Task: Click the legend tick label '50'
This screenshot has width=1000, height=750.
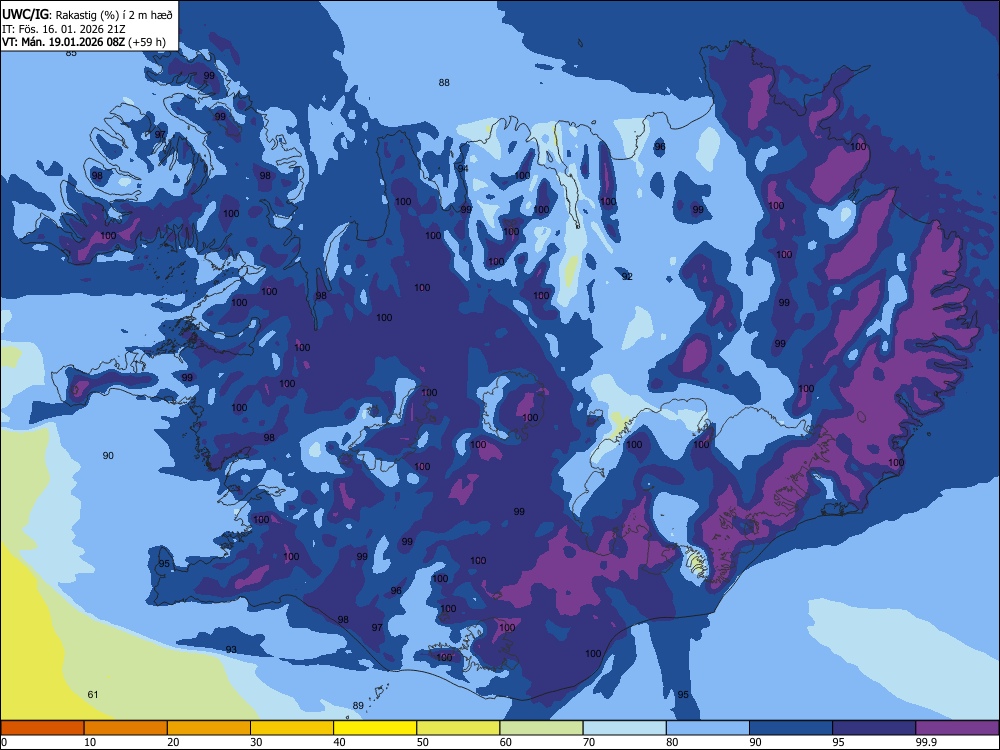Action: tap(423, 742)
